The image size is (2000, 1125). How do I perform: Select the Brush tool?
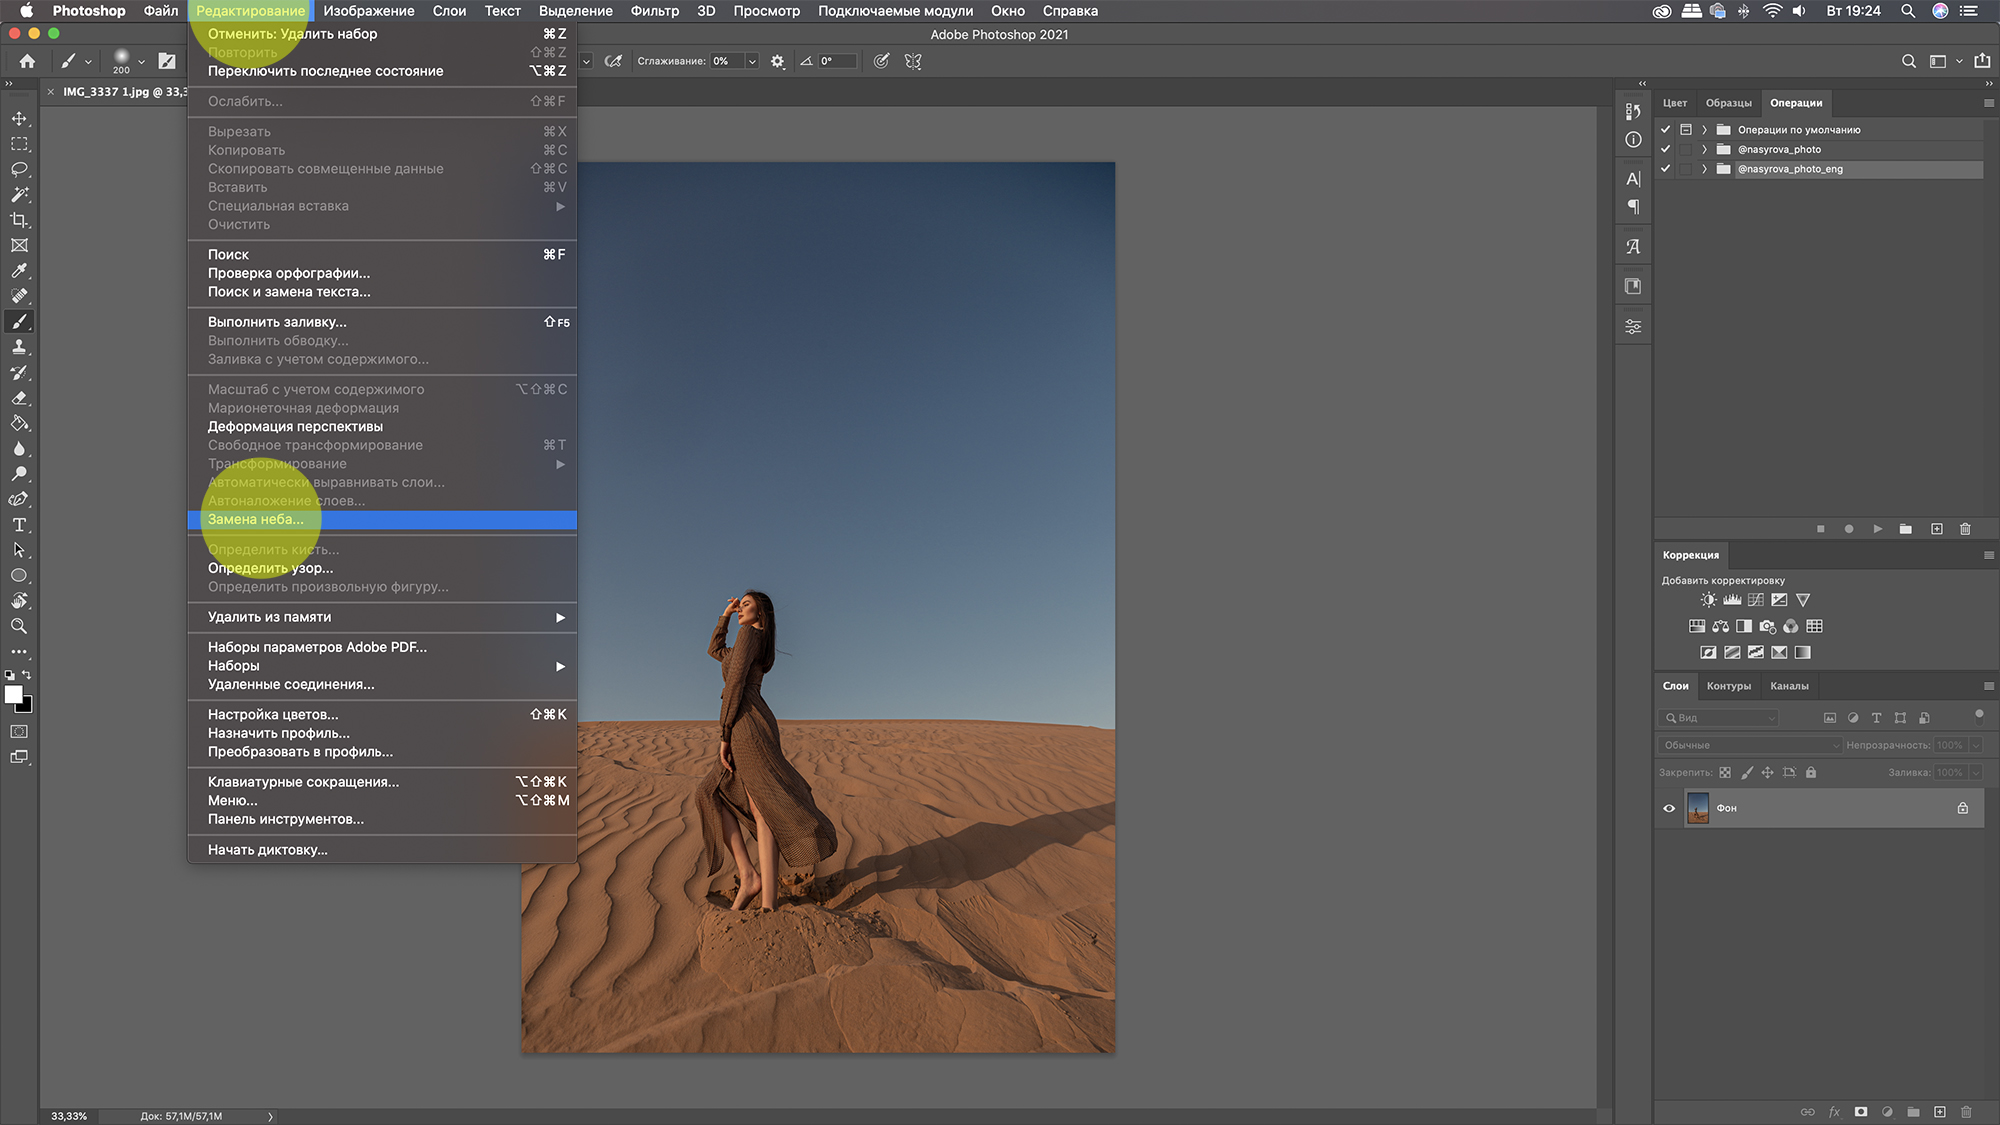(x=18, y=323)
